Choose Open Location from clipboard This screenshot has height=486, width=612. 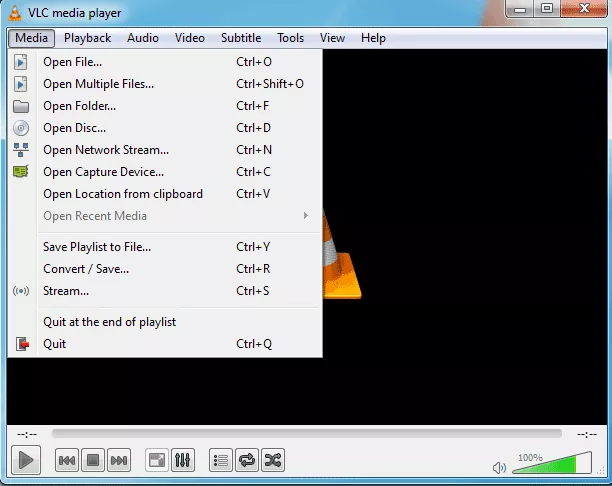[x=165, y=194]
